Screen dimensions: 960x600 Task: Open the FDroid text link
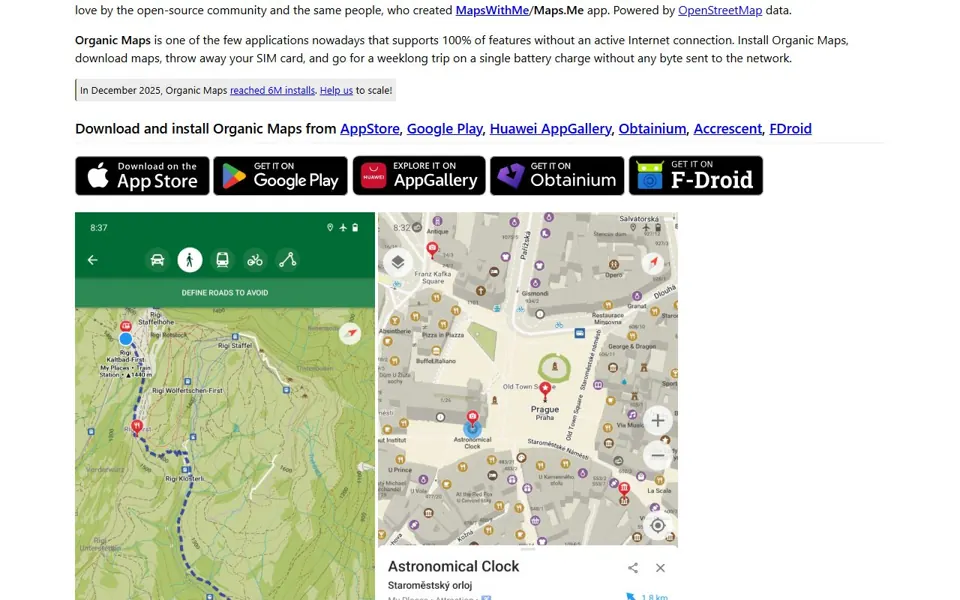click(790, 129)
